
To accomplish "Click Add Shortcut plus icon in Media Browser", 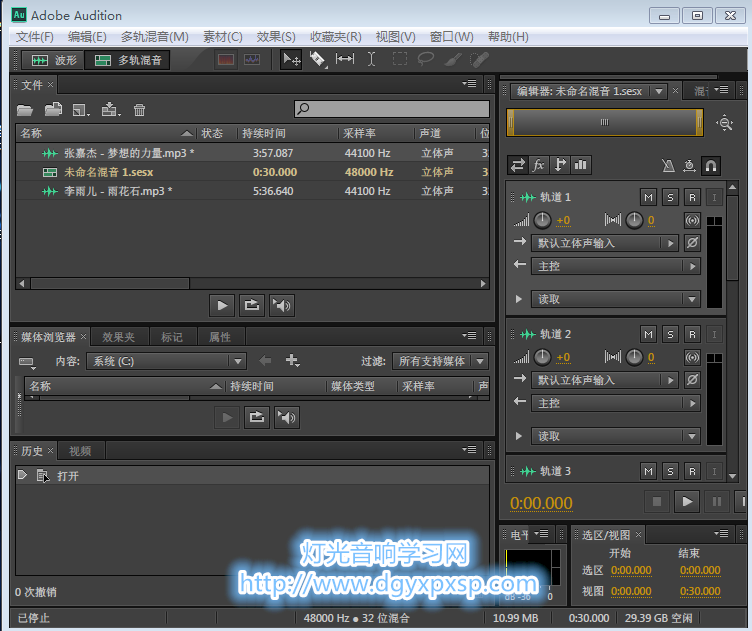I will 292,360.
